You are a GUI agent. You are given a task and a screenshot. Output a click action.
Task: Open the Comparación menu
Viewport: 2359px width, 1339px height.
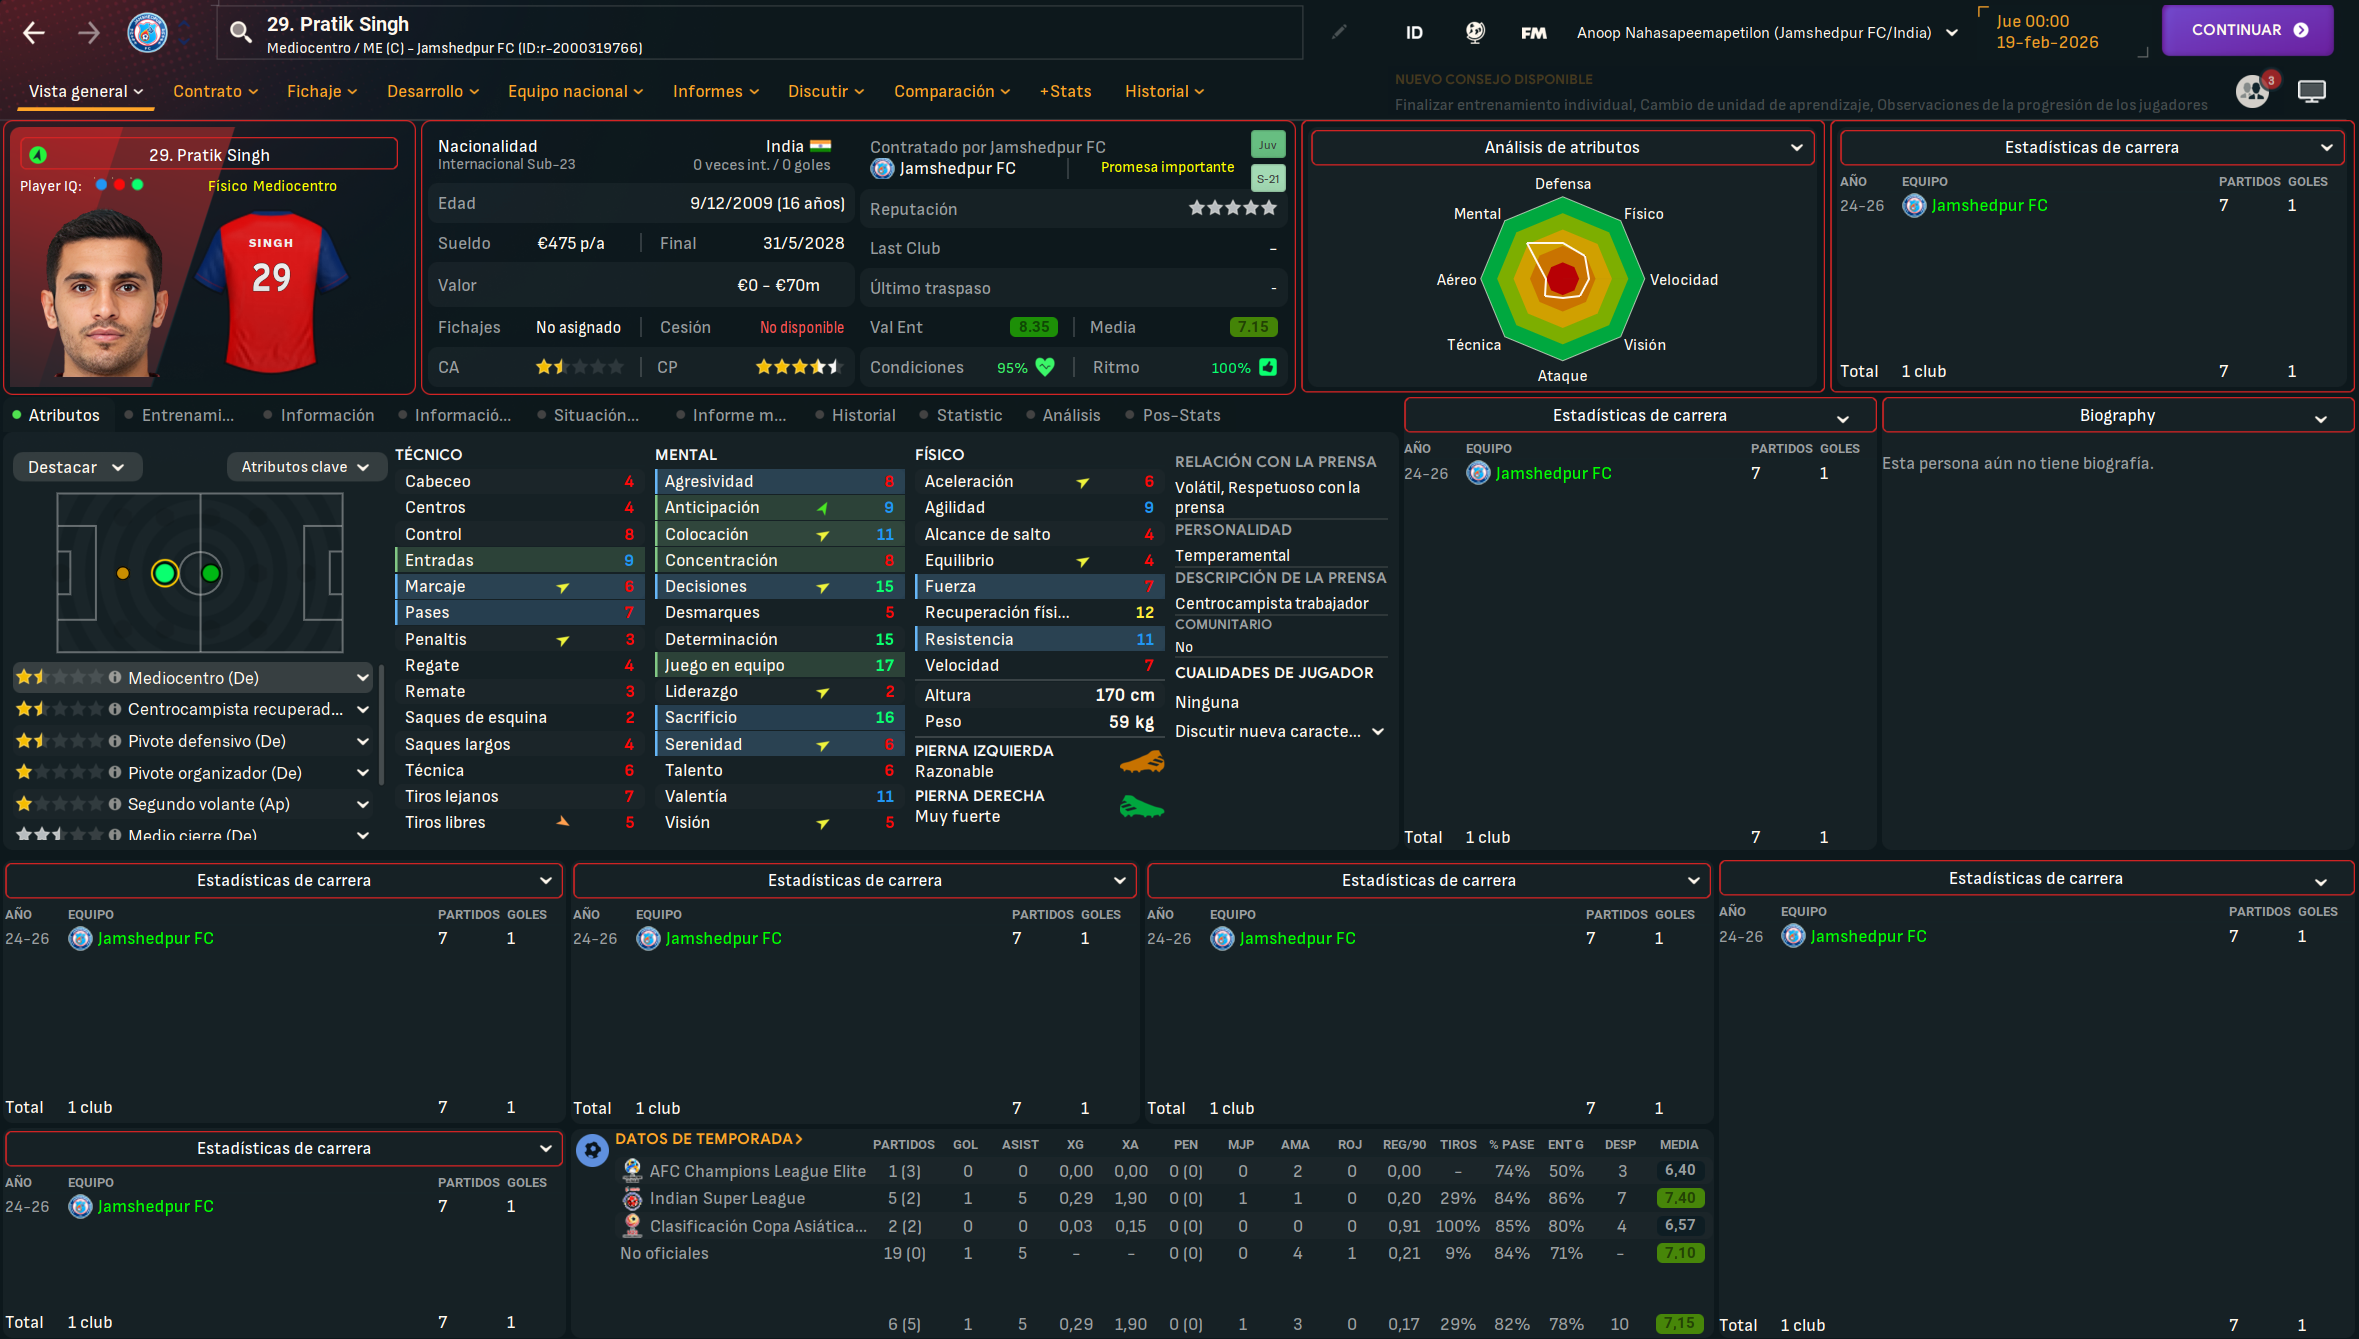tap(952, 91)
